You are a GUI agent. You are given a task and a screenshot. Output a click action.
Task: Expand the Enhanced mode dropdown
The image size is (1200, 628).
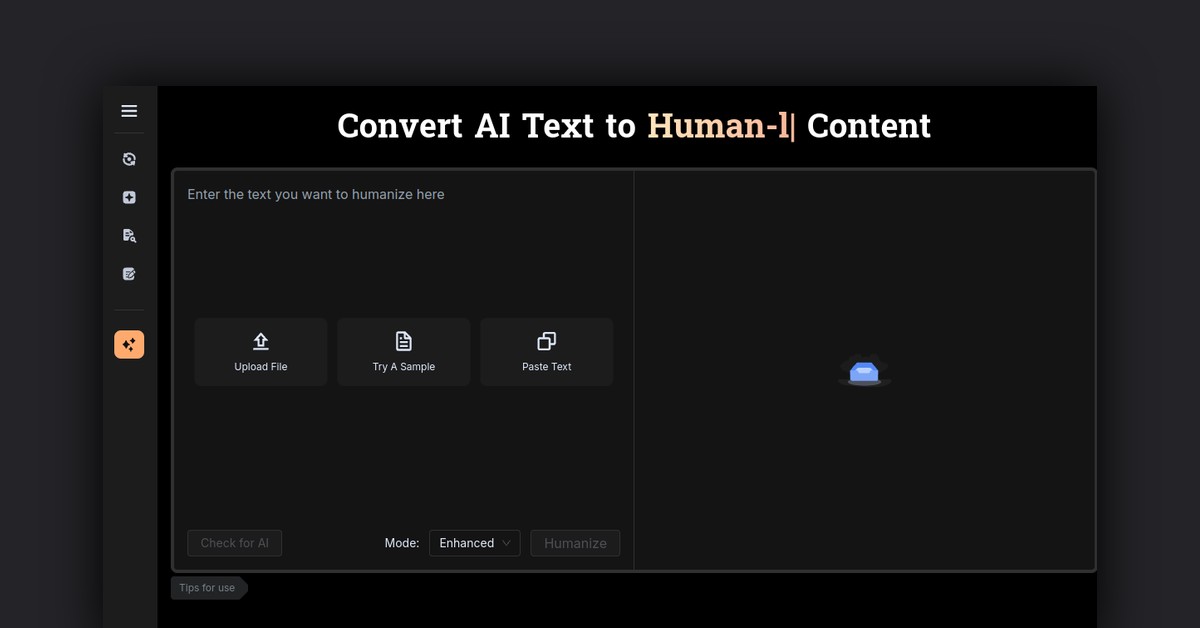point(473,543)
